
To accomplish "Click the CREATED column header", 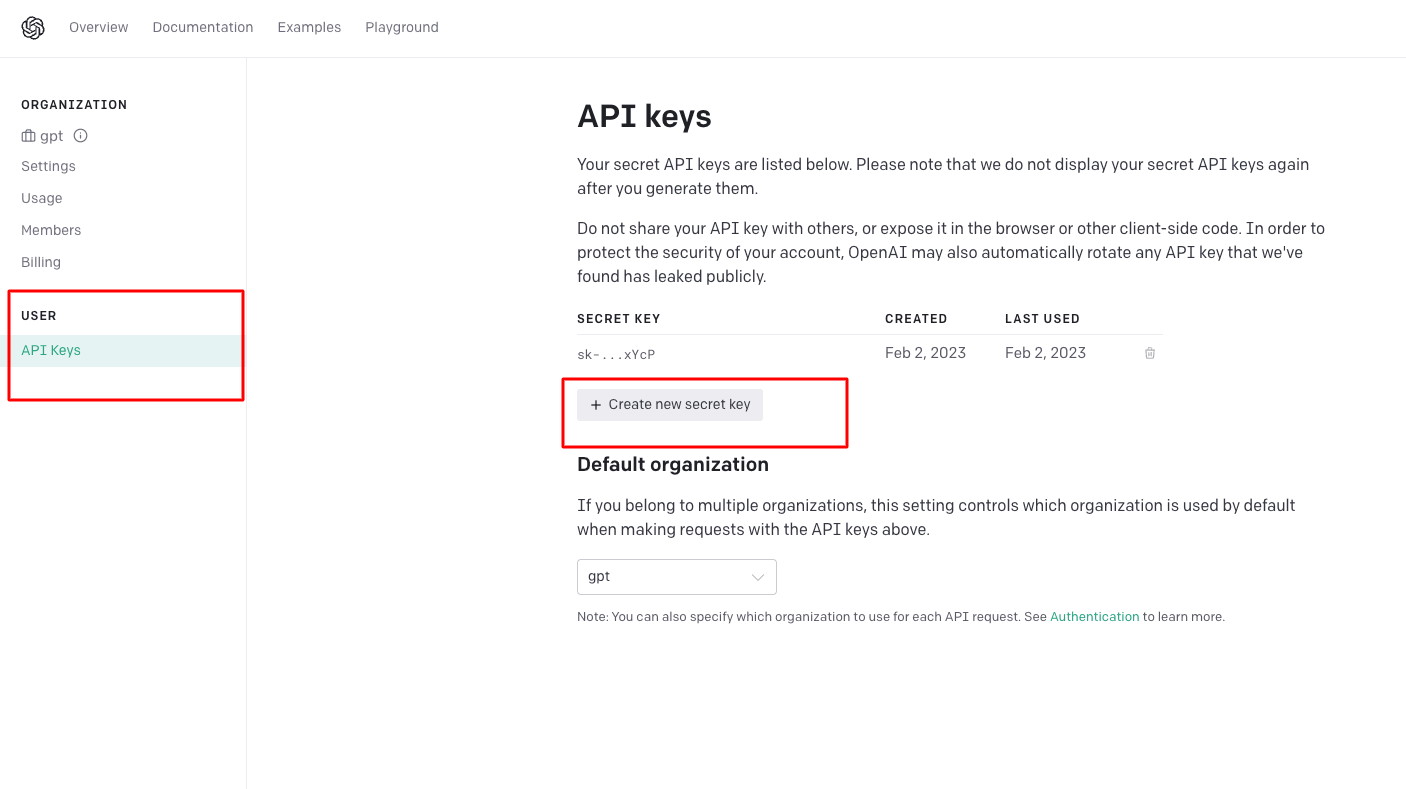I will pyautogui.click(x=916, y=319).
